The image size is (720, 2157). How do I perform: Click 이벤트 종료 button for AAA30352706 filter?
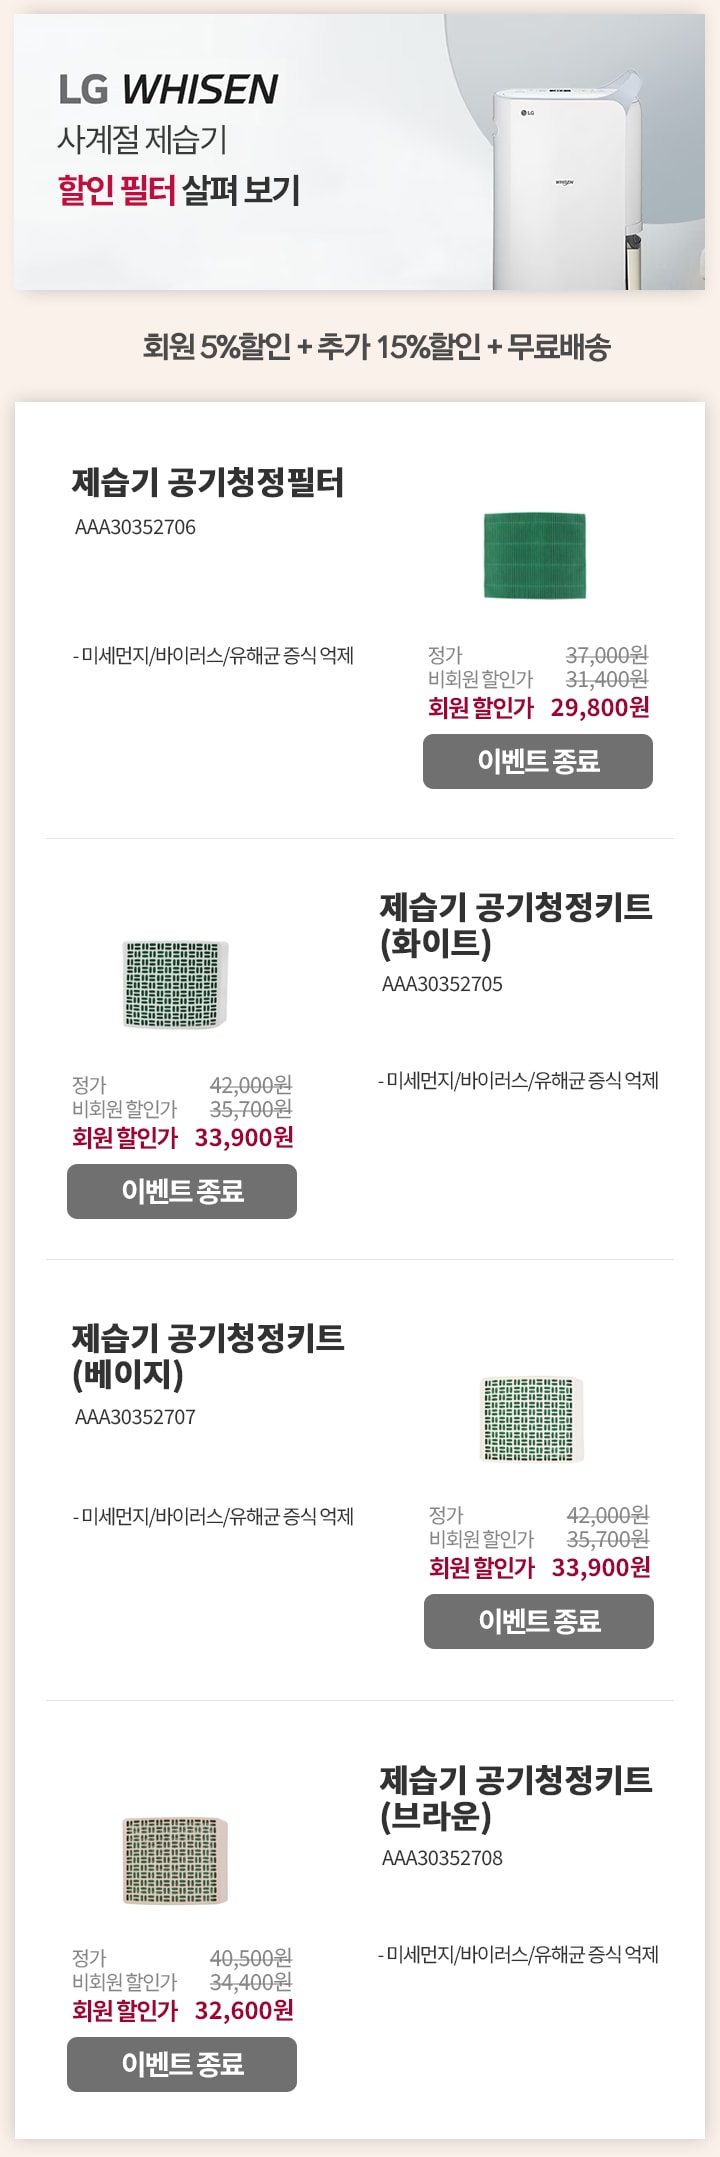(538, 761)
